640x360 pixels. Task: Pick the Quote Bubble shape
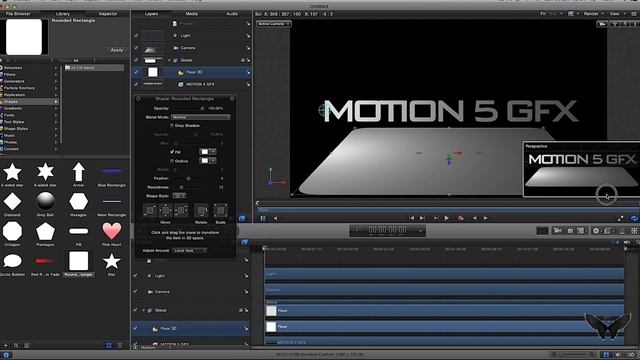click(x=12, y=261)
